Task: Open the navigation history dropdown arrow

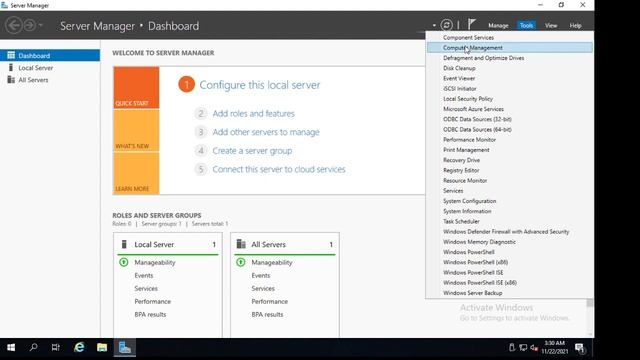Action: [x=40, y=25]
